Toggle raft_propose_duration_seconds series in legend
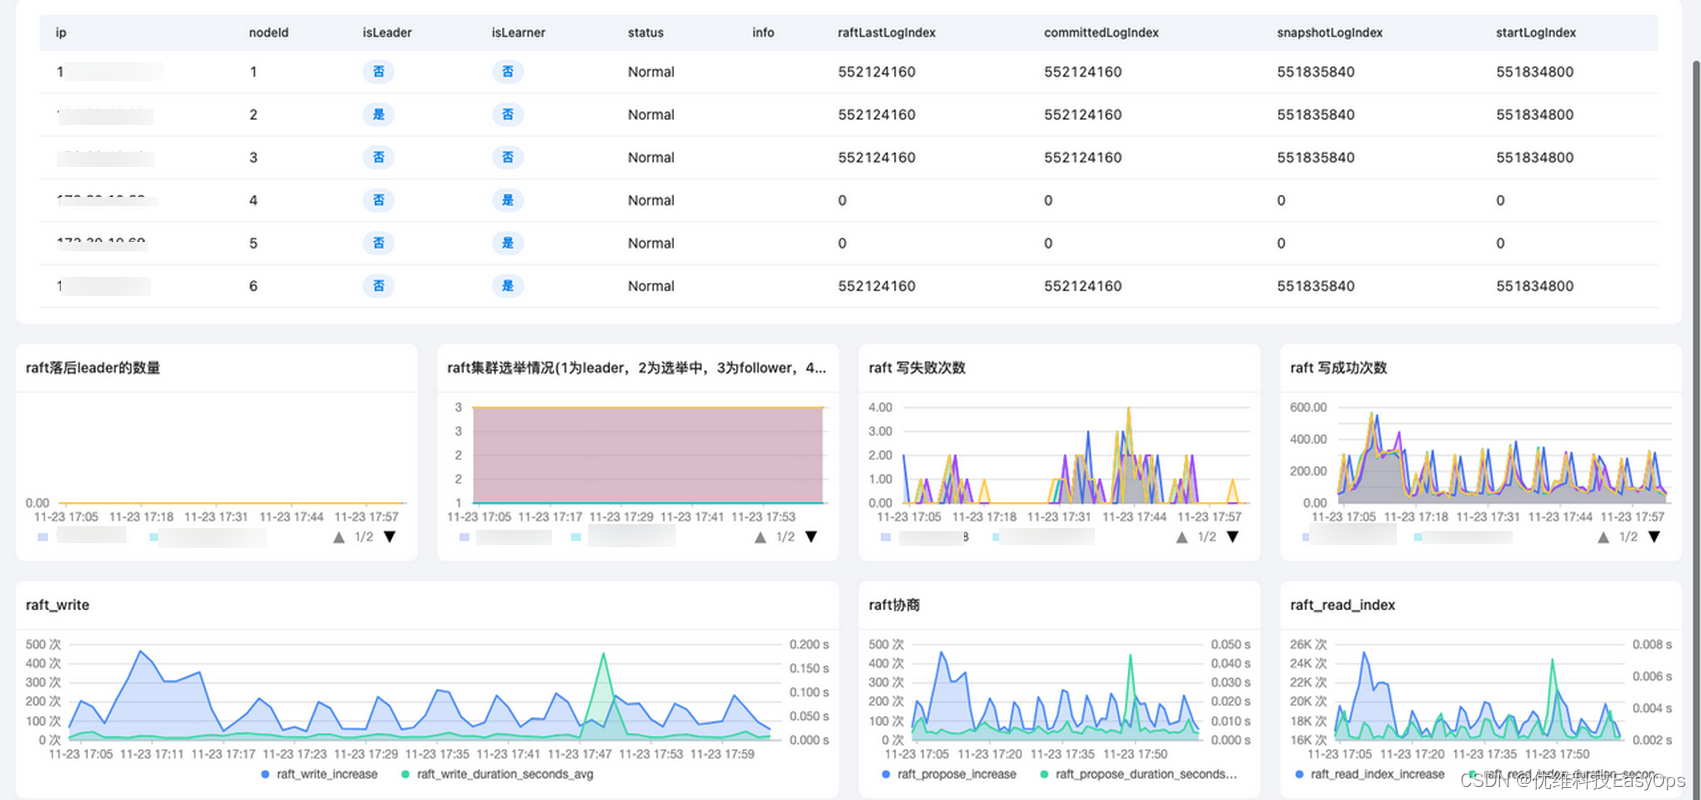The height and width of the screenshot is (800, 1701). point(1138,774)
